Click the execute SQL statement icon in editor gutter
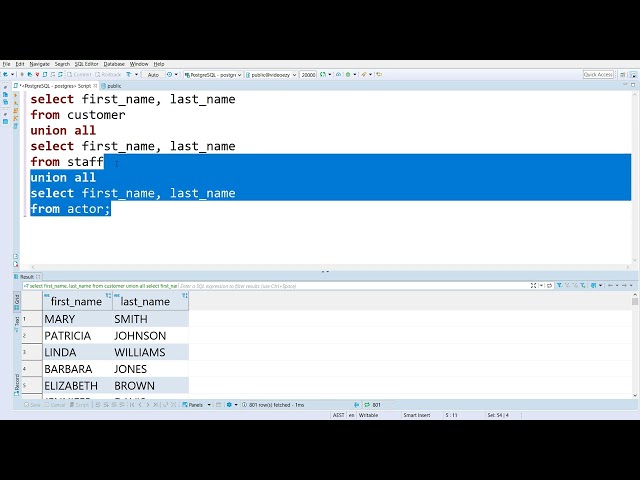This screenshot has width=640, height=480. [x=16, y=95]
